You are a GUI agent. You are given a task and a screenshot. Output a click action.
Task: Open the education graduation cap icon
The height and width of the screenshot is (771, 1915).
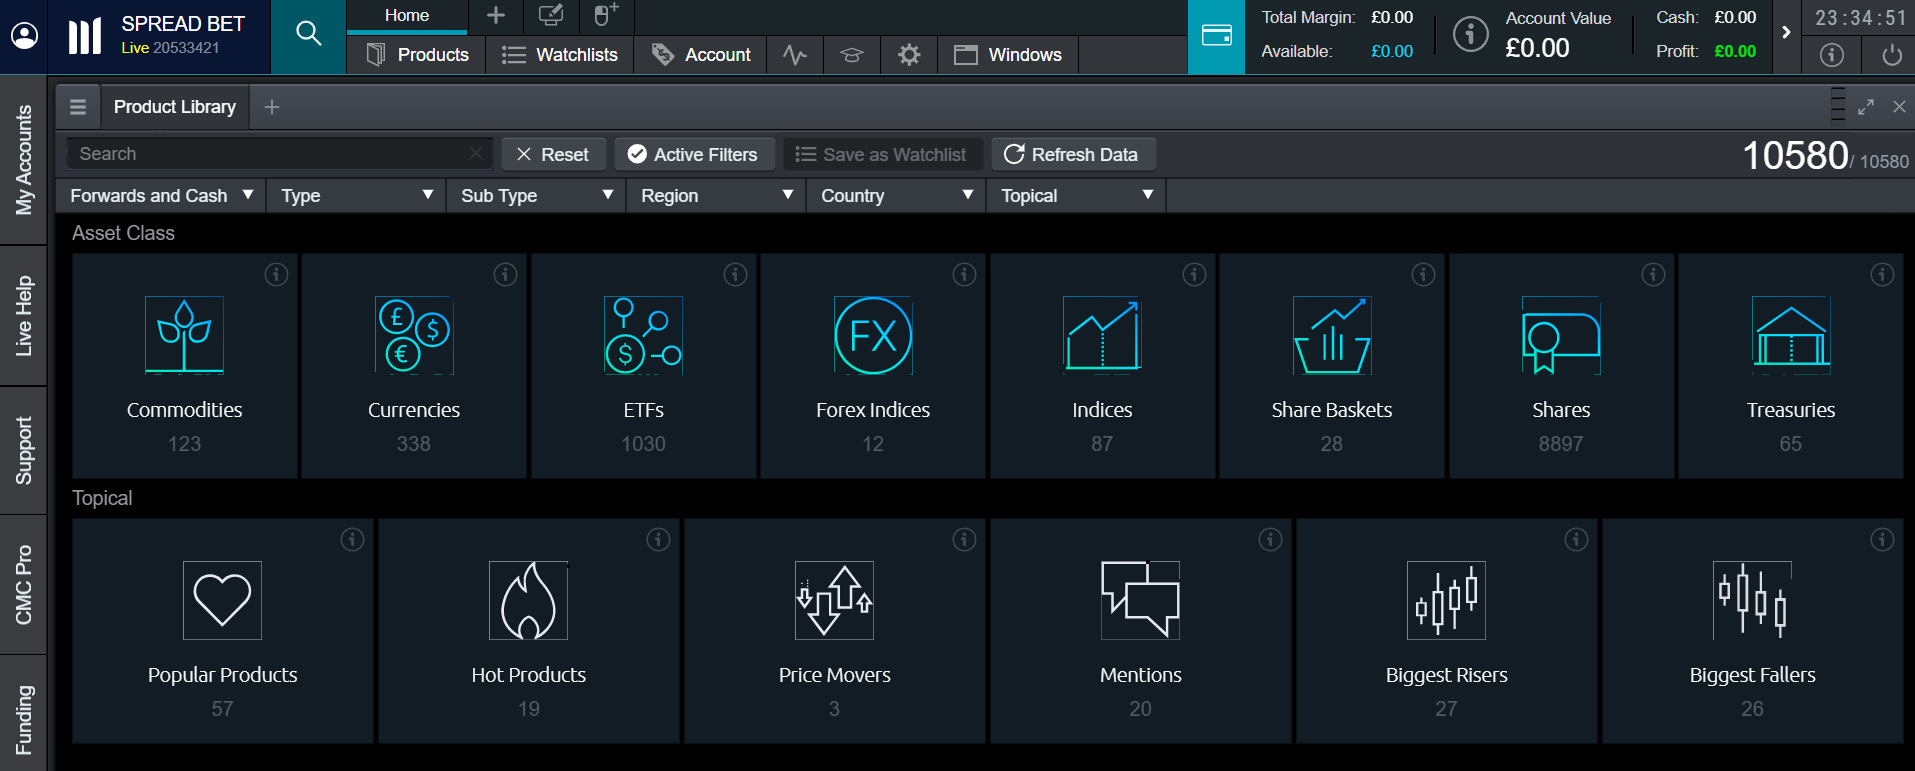(852, 55)
